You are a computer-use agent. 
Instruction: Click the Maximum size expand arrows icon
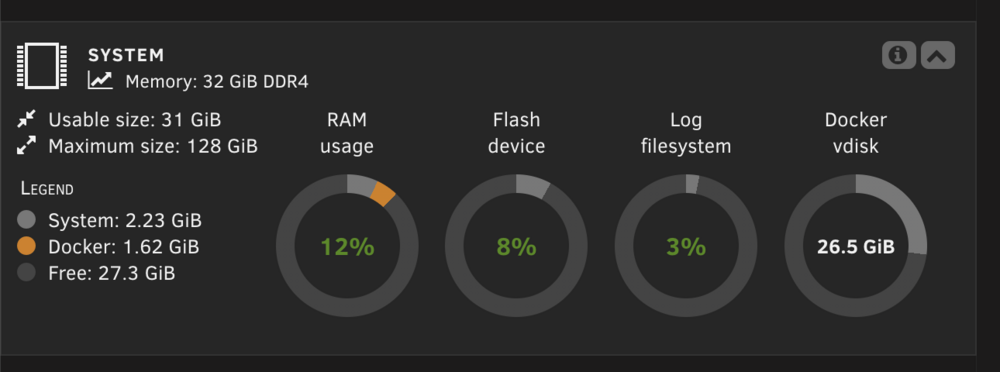click(27, 146)
